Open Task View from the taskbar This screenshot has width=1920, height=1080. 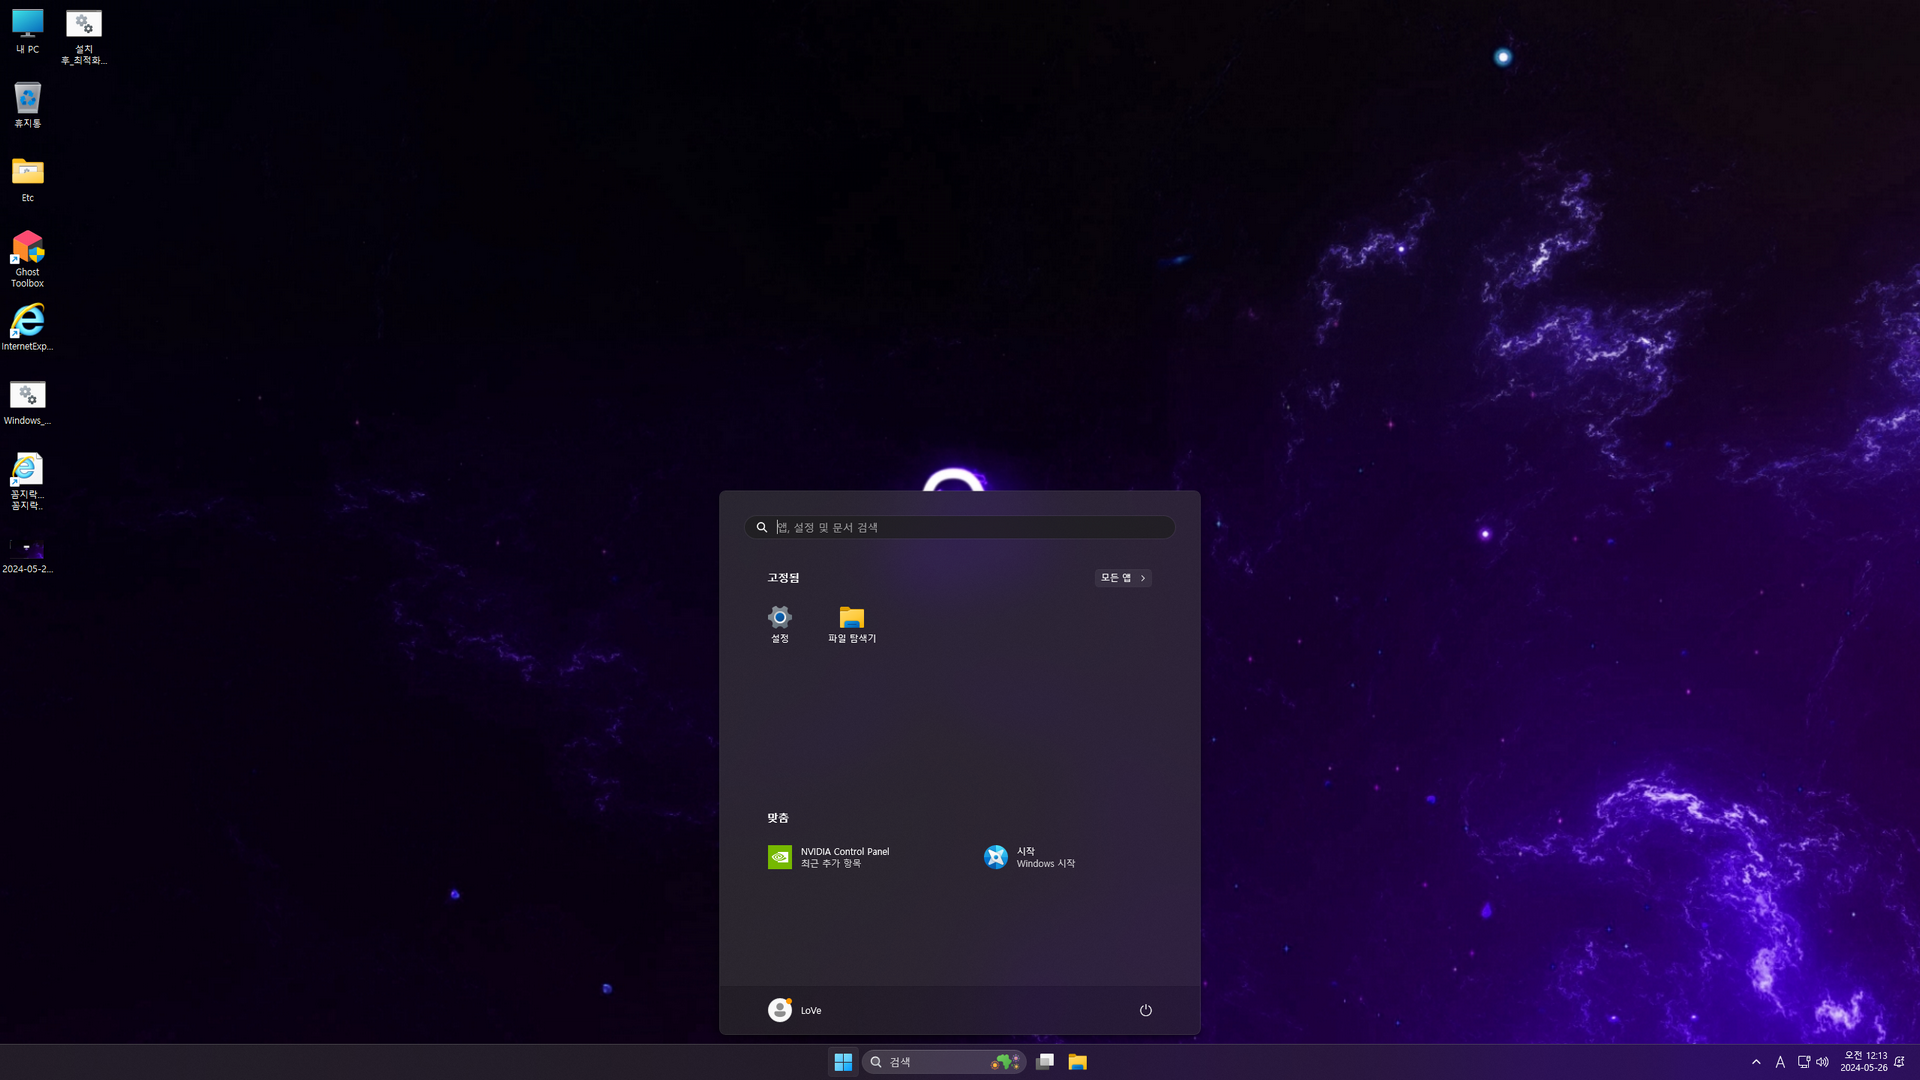pyautogui.click(x=1045, y=1062)
